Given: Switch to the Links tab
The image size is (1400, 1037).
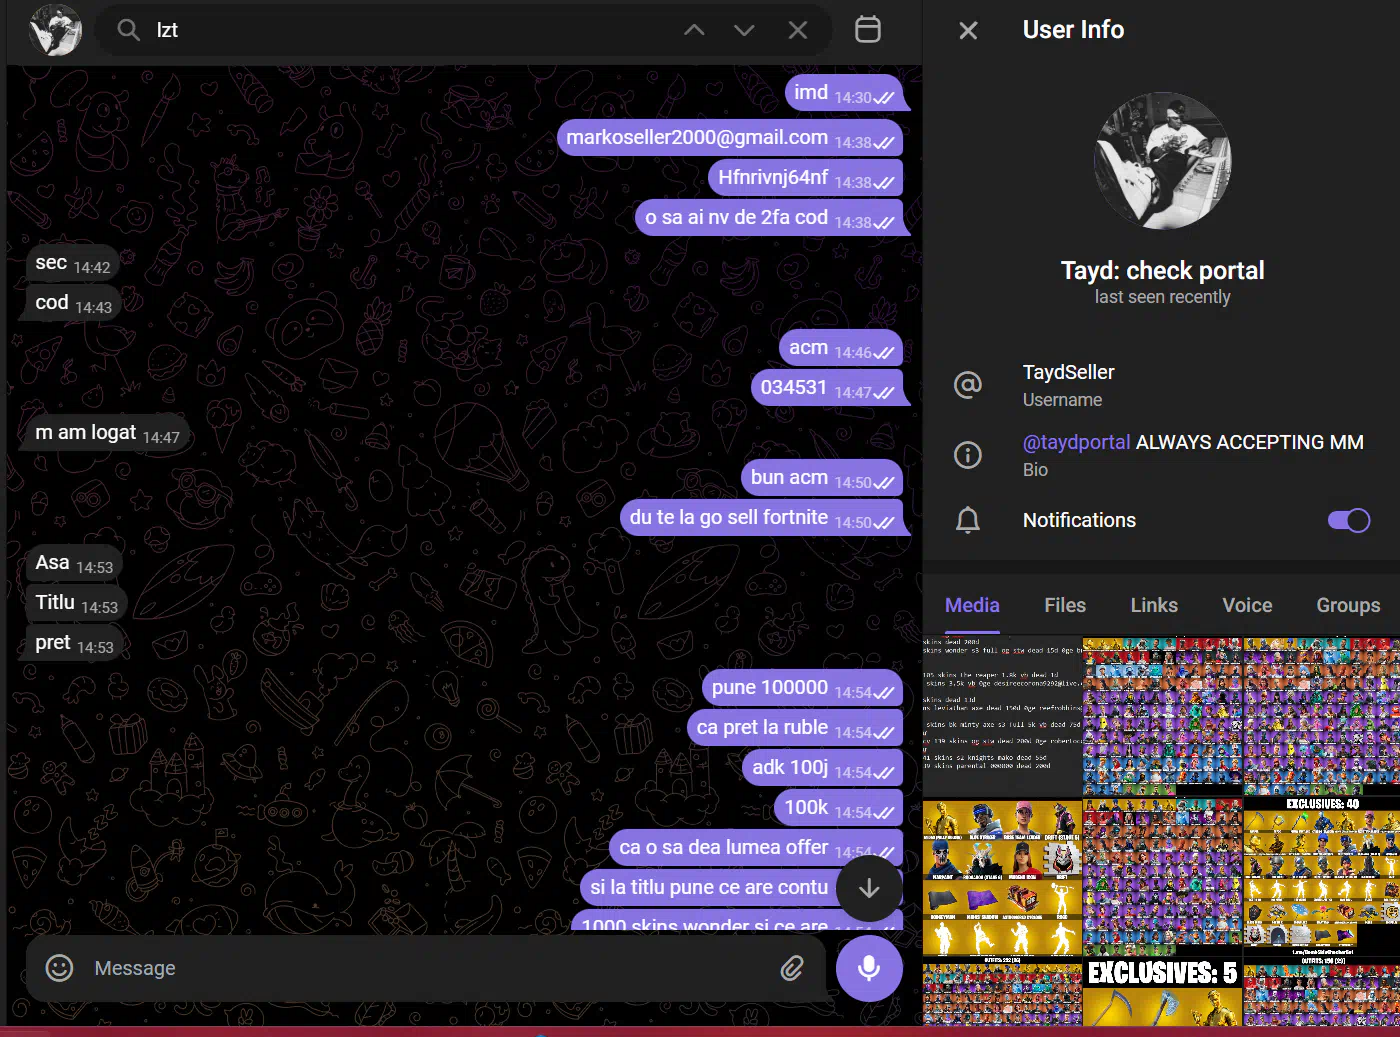Looking at the screenshot, I should point(1154,605).
